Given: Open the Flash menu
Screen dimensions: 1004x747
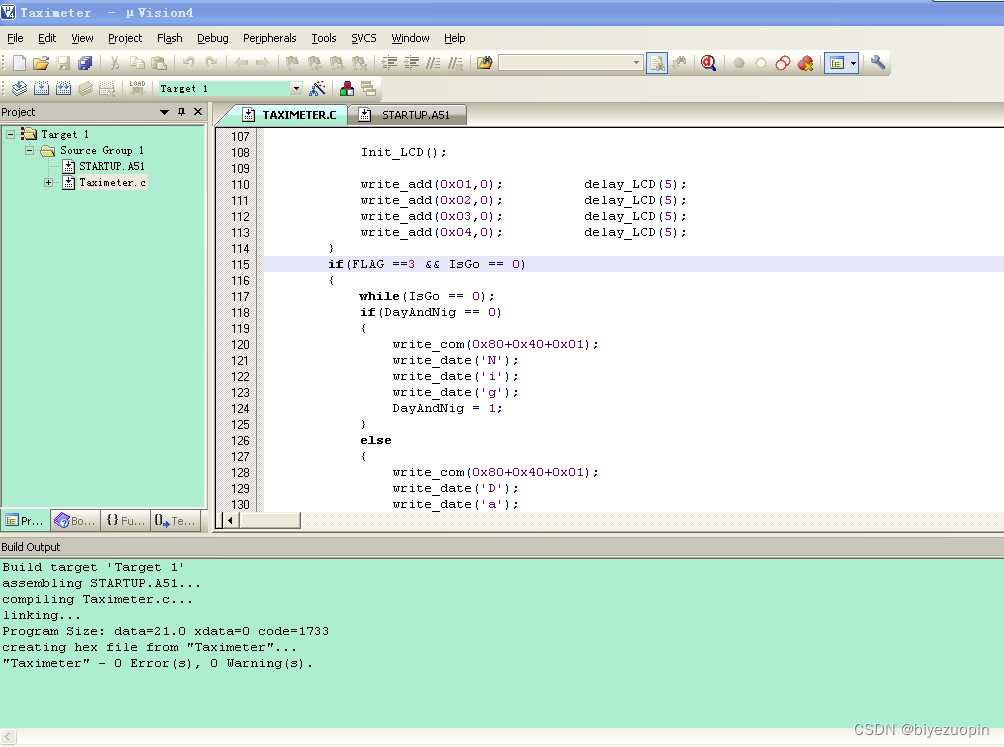Looking at the screenshot, I should click(x=170, y=38).
